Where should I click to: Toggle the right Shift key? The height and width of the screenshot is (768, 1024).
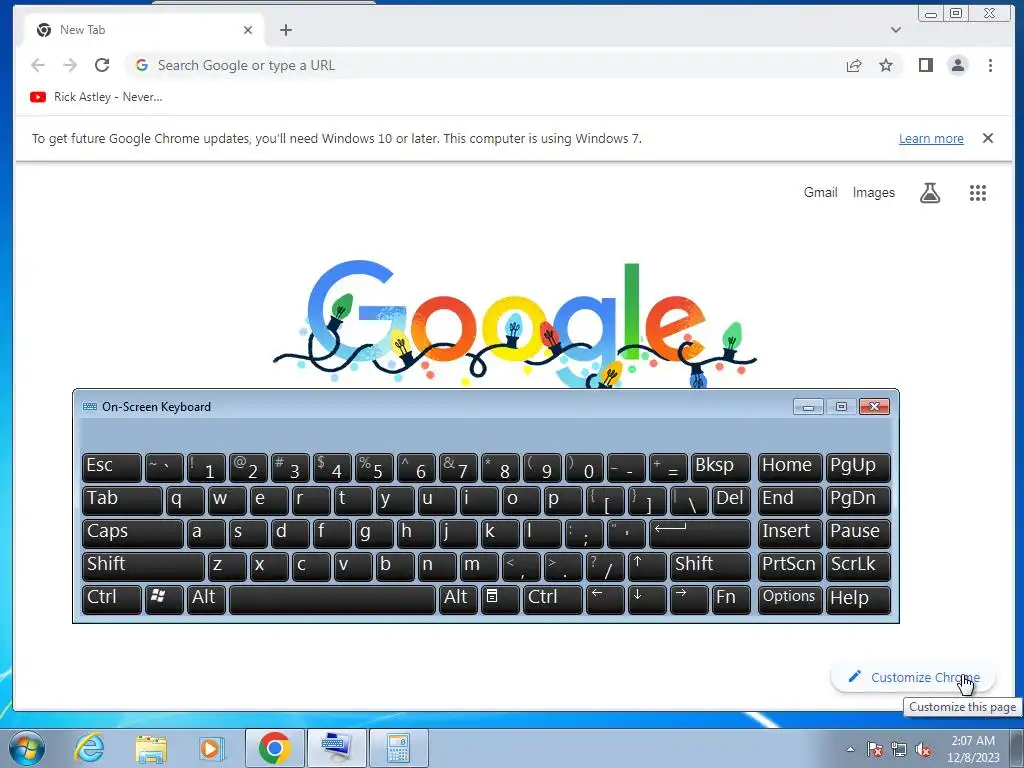point(710,566)
